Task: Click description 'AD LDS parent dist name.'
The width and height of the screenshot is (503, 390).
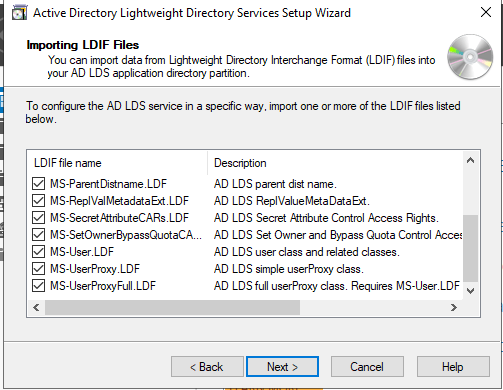Action: click(275, 184)
